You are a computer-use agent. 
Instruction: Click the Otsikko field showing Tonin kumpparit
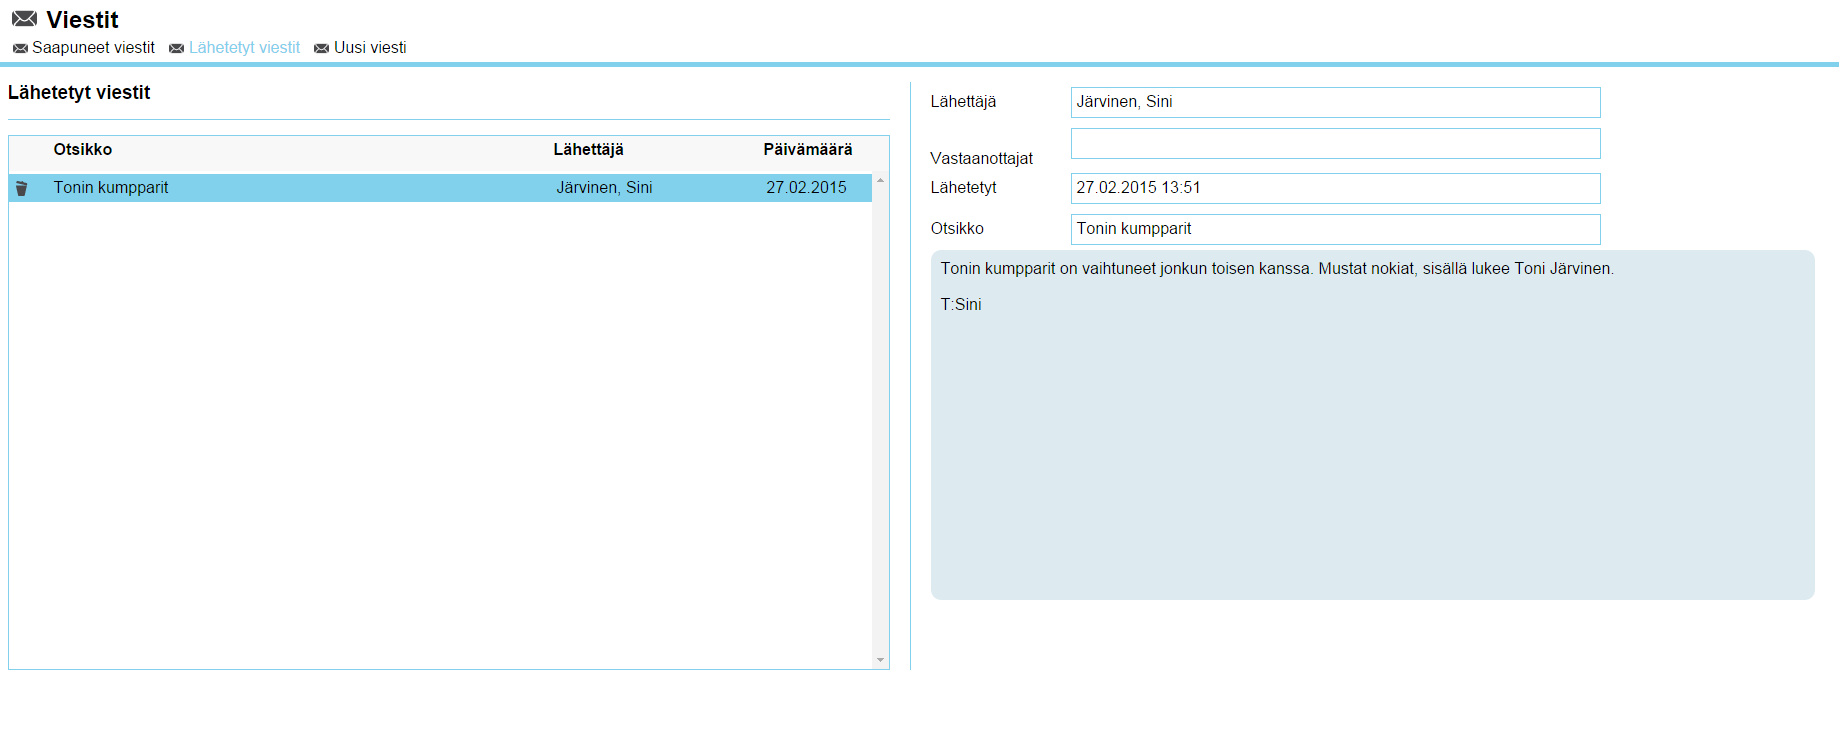[1335, 229]
